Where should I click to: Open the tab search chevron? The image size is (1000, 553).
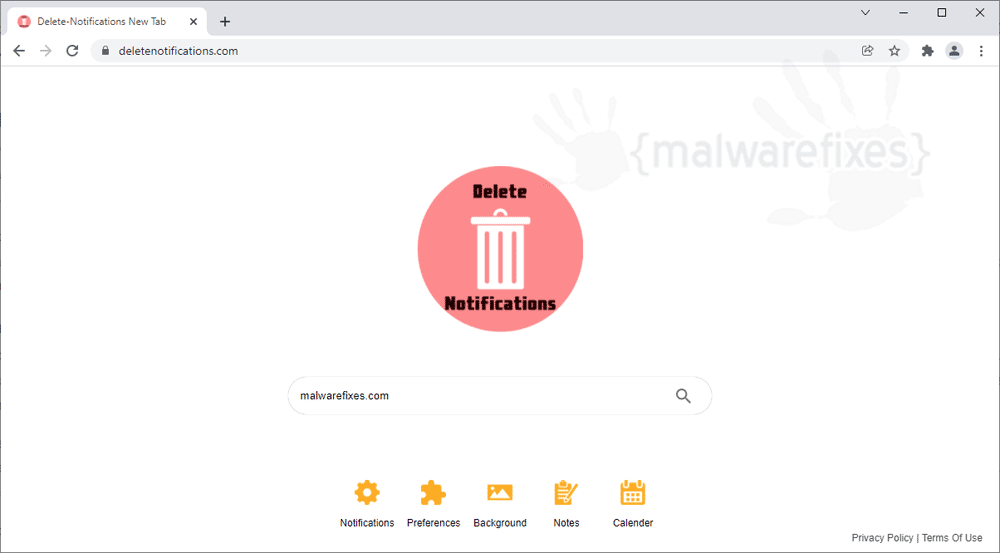(x=865, y=13)
